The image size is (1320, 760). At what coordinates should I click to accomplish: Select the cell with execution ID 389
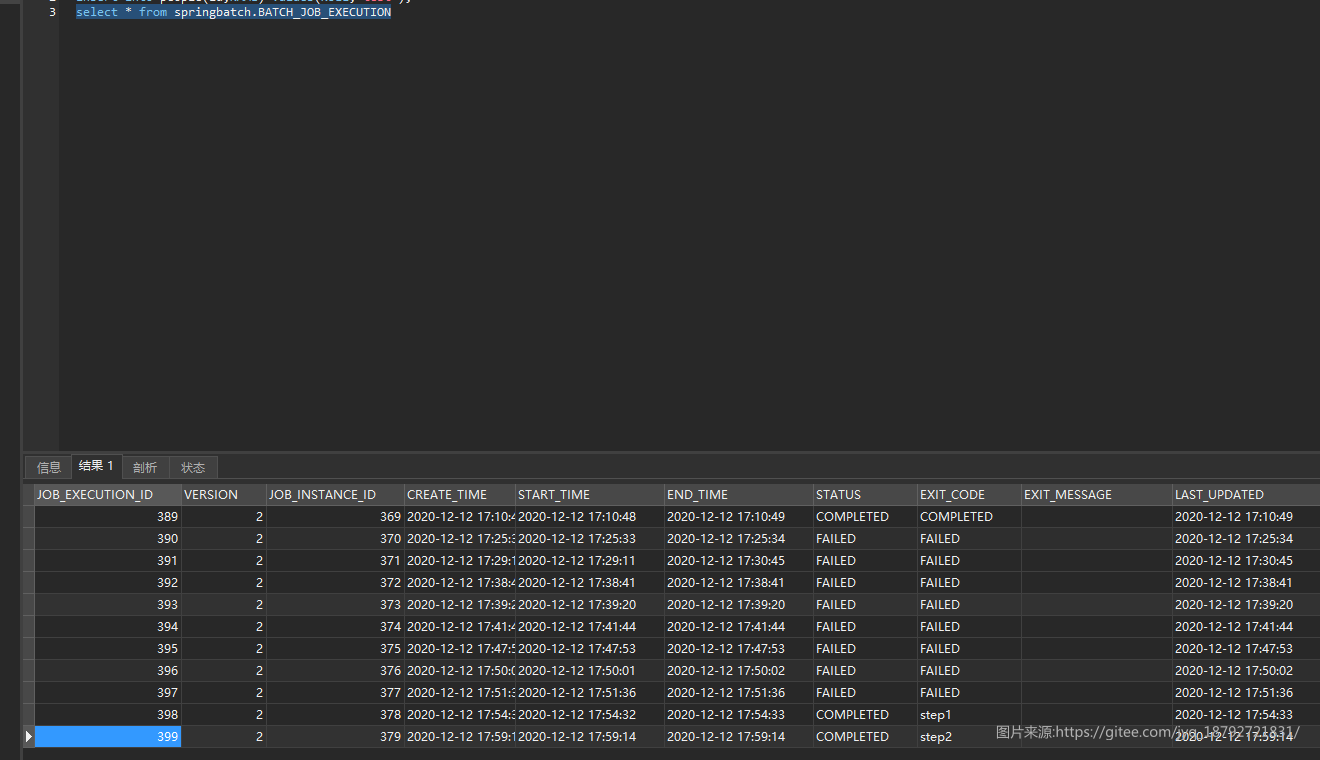coord(107,517)
